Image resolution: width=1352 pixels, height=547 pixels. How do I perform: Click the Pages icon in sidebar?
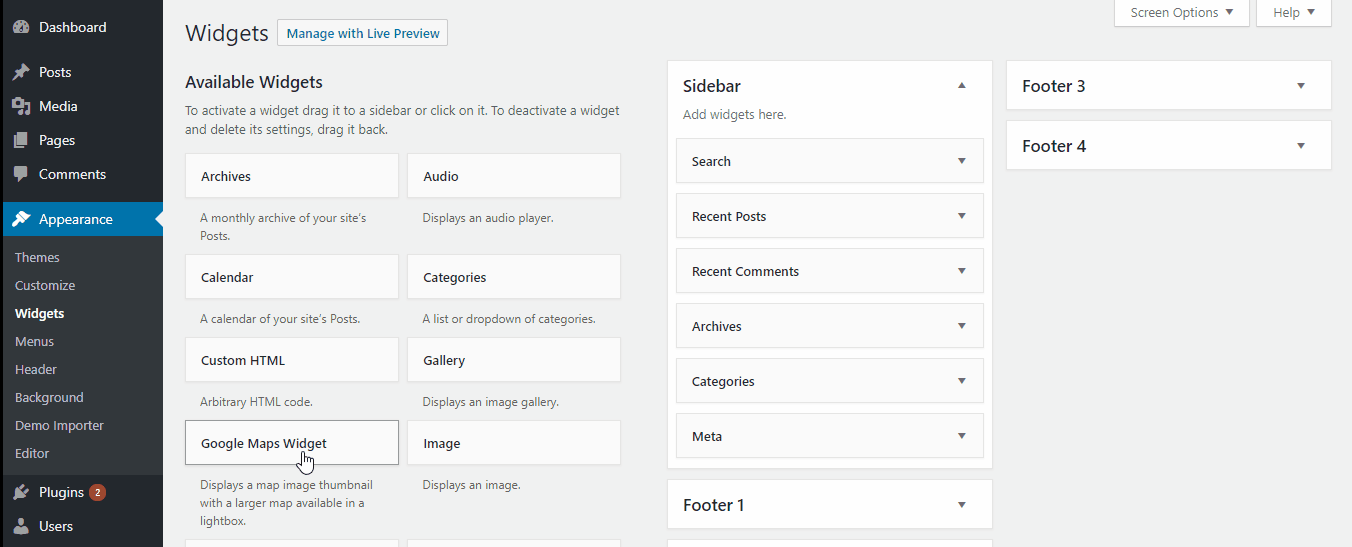tap(20, 140)
